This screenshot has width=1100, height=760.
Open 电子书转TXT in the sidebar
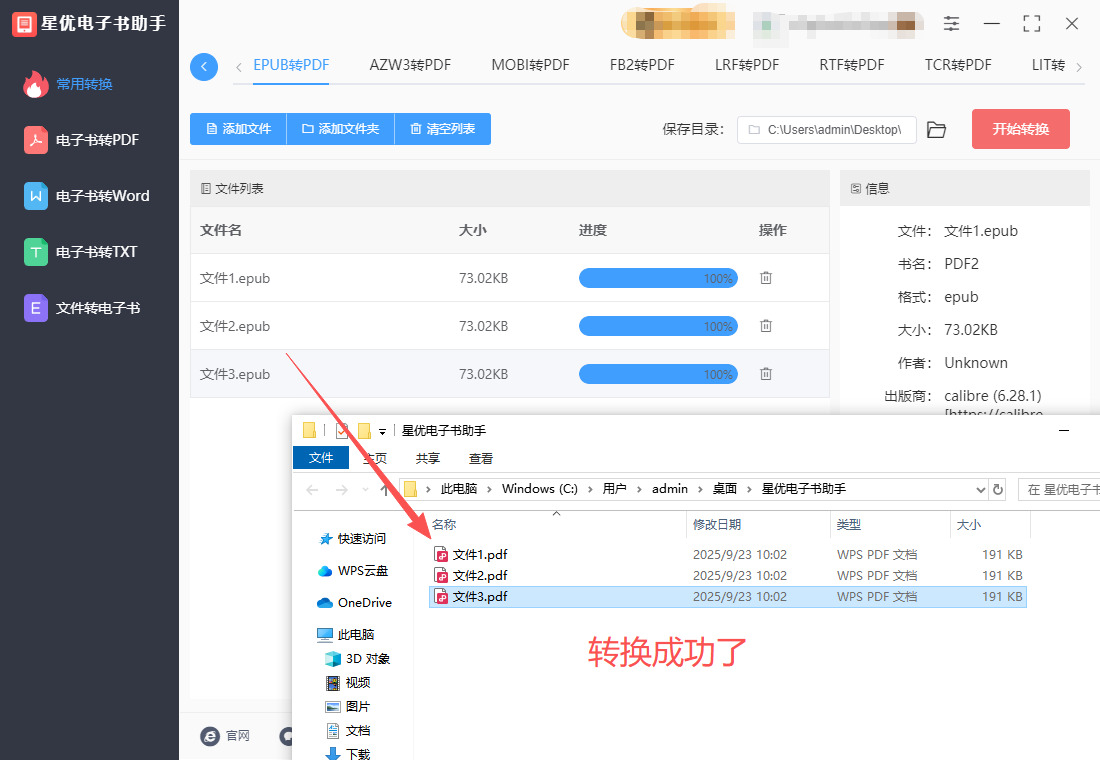81,252
